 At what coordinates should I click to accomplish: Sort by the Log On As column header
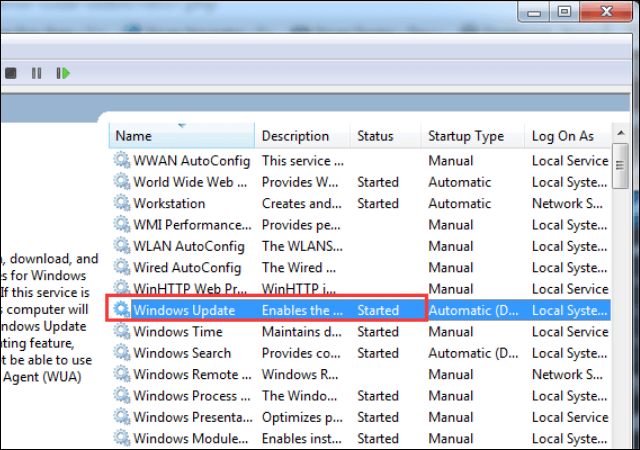[x=568, y=136]
